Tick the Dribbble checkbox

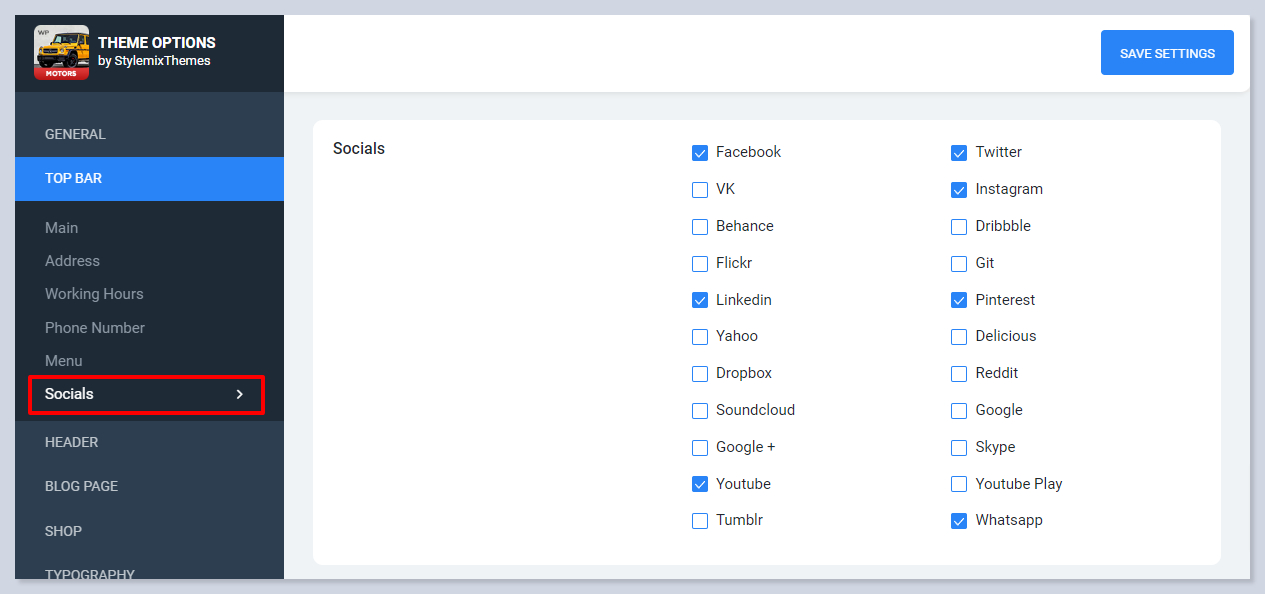[x=959, y=227]
